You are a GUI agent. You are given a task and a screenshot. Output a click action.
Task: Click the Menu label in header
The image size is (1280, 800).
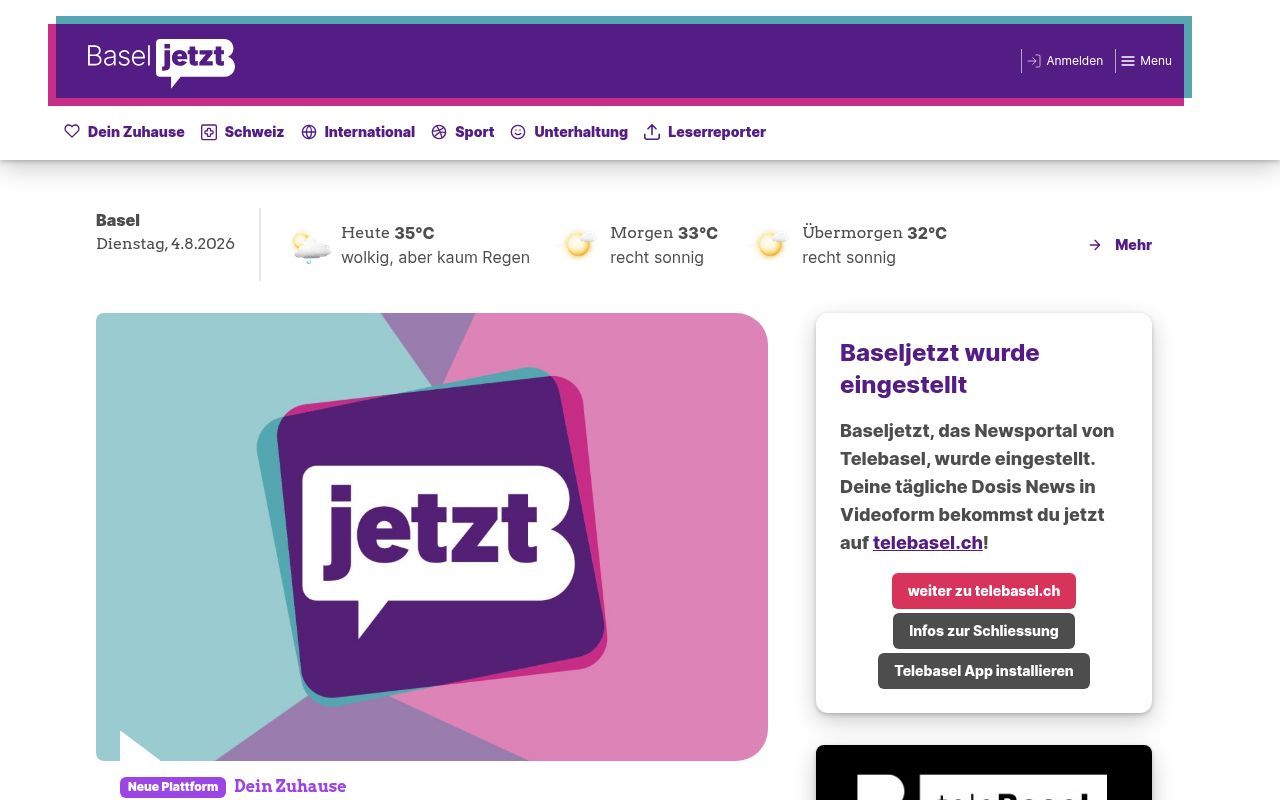click(1156, 61)
